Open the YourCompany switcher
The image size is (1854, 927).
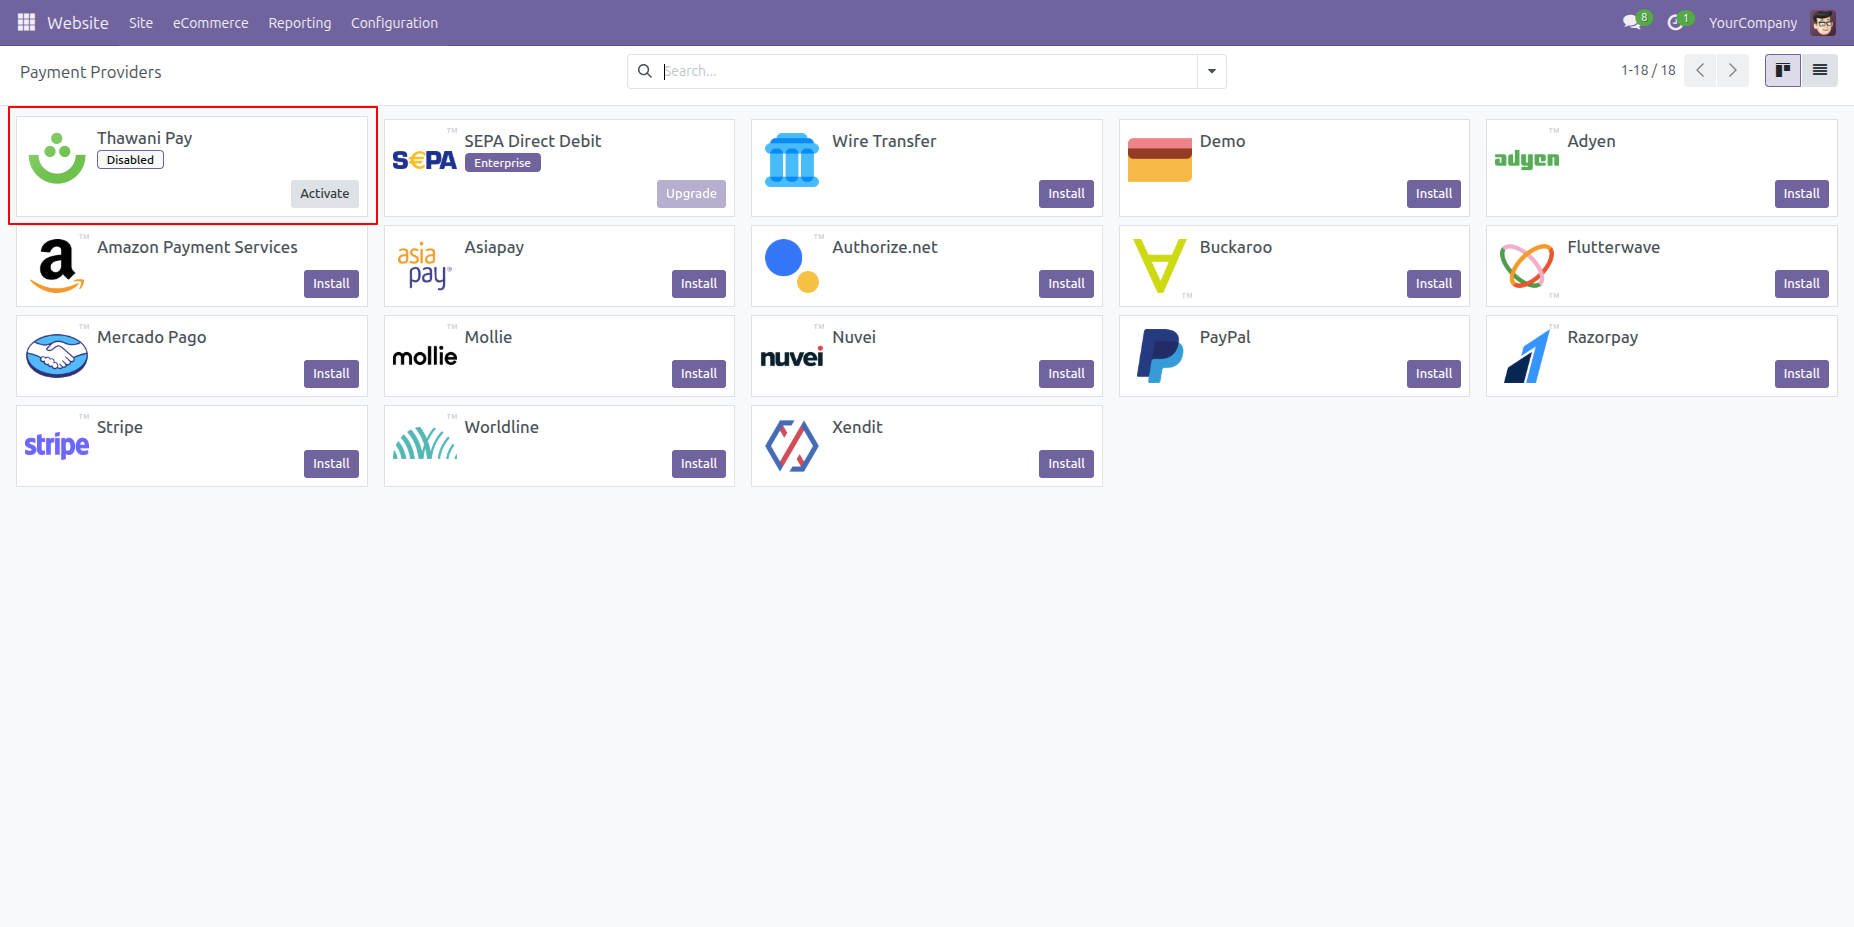point(1753,22)
